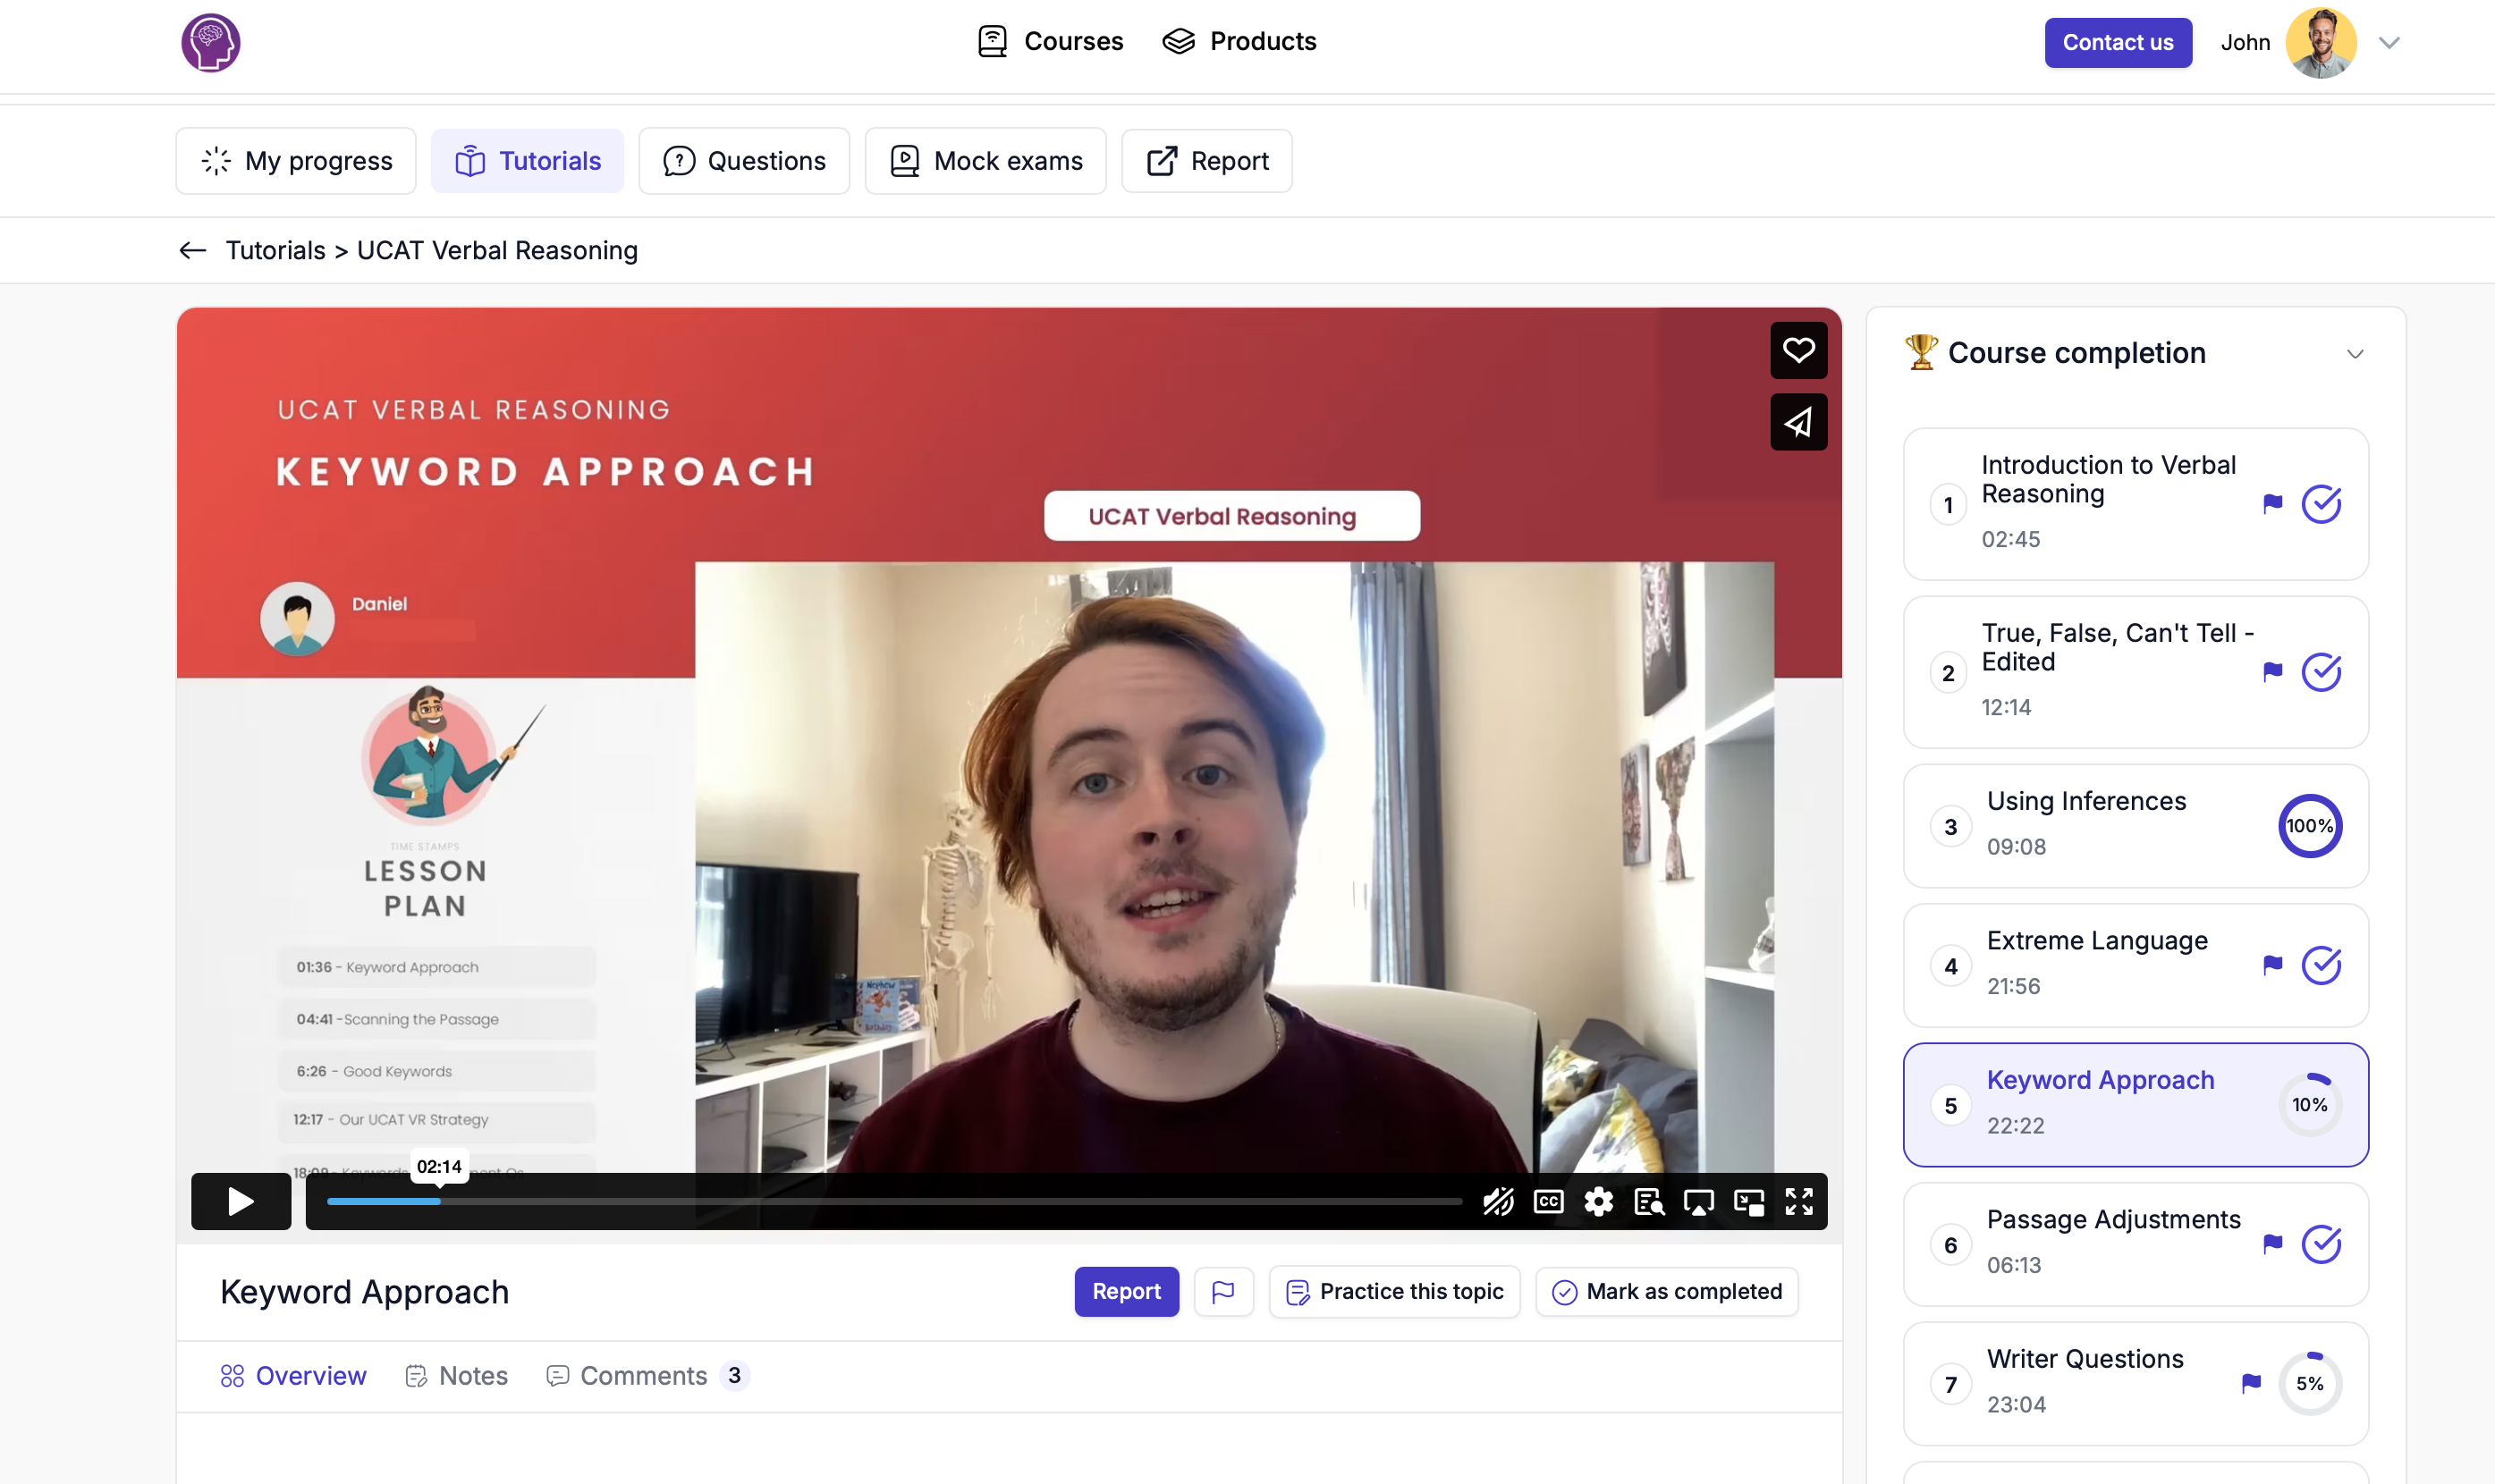This screenshot has height=1484, width=2495.
Task: Click the paper plane share icon
Action: [x=1798, y=422]
